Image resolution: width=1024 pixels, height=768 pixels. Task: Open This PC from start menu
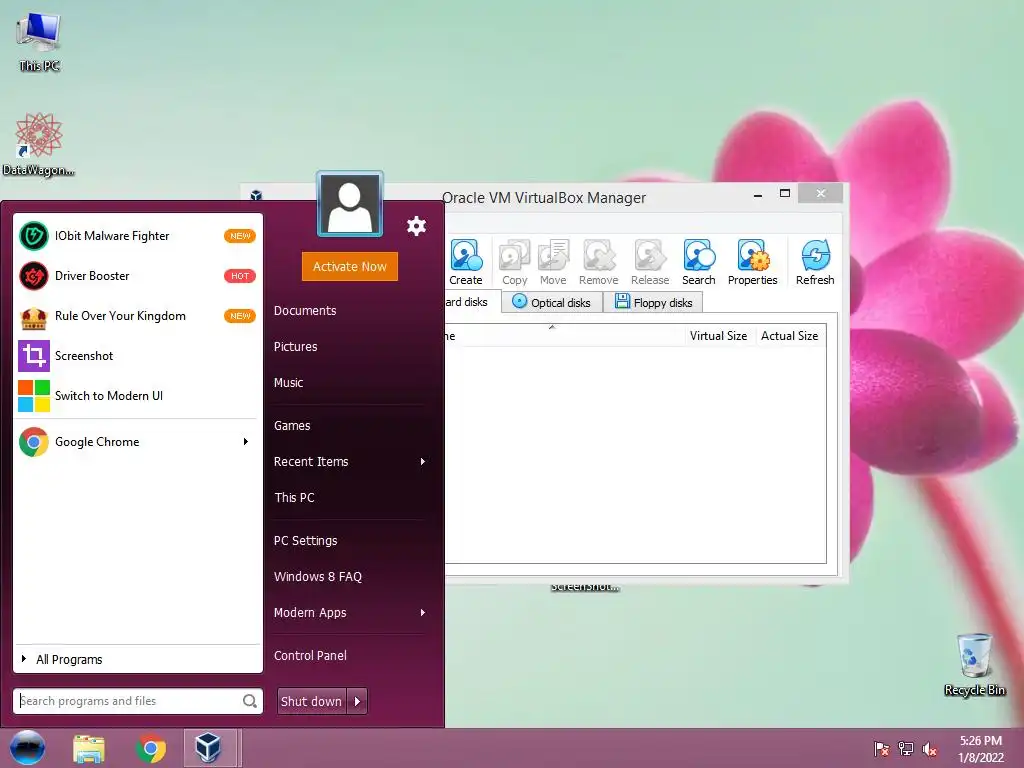point(295,498)
